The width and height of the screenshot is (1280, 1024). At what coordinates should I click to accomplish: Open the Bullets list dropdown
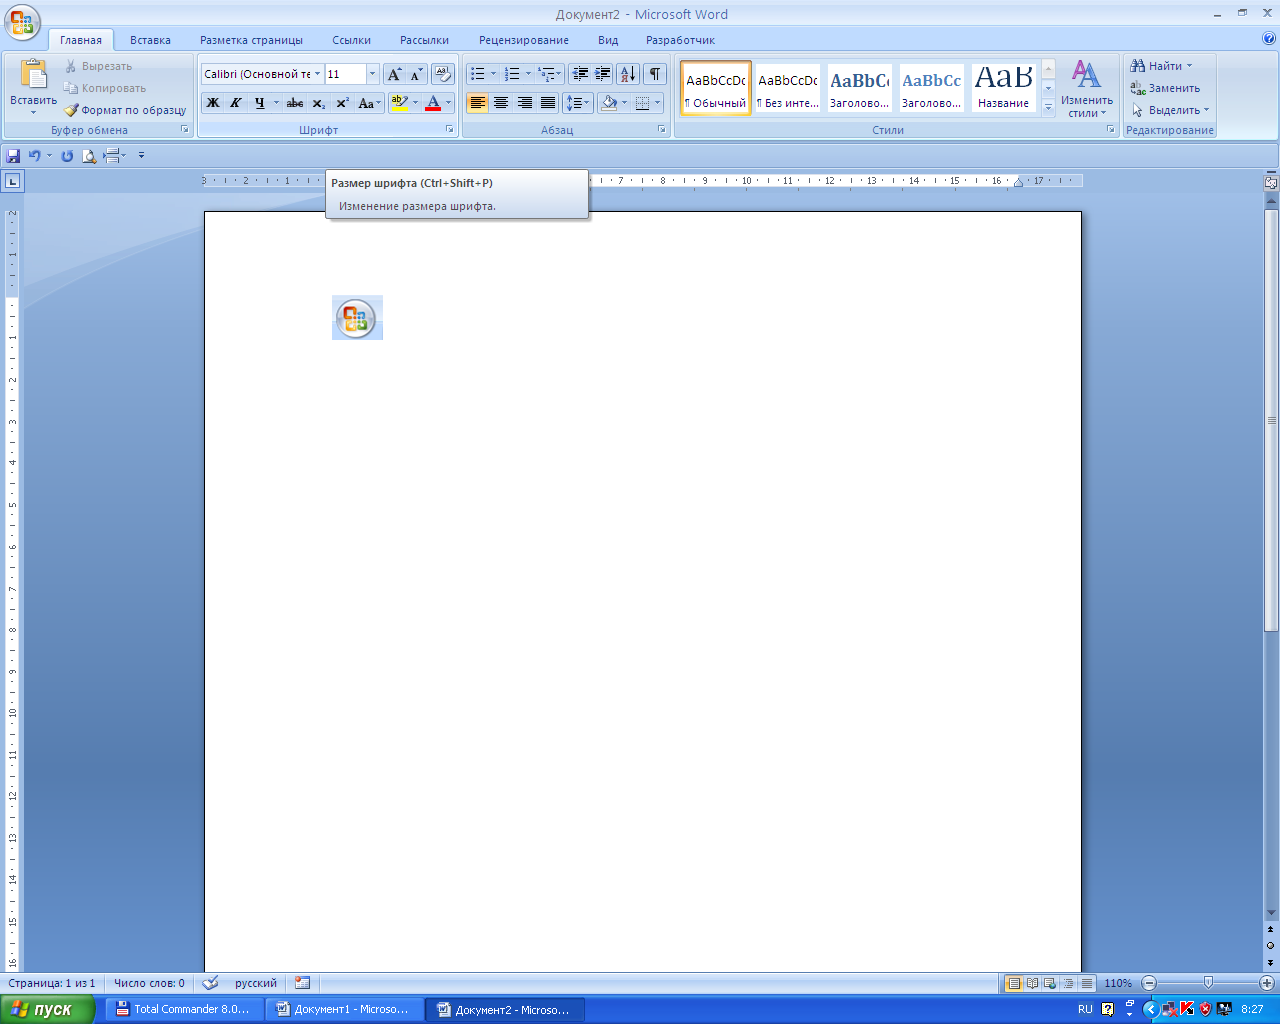coord(493,74)
